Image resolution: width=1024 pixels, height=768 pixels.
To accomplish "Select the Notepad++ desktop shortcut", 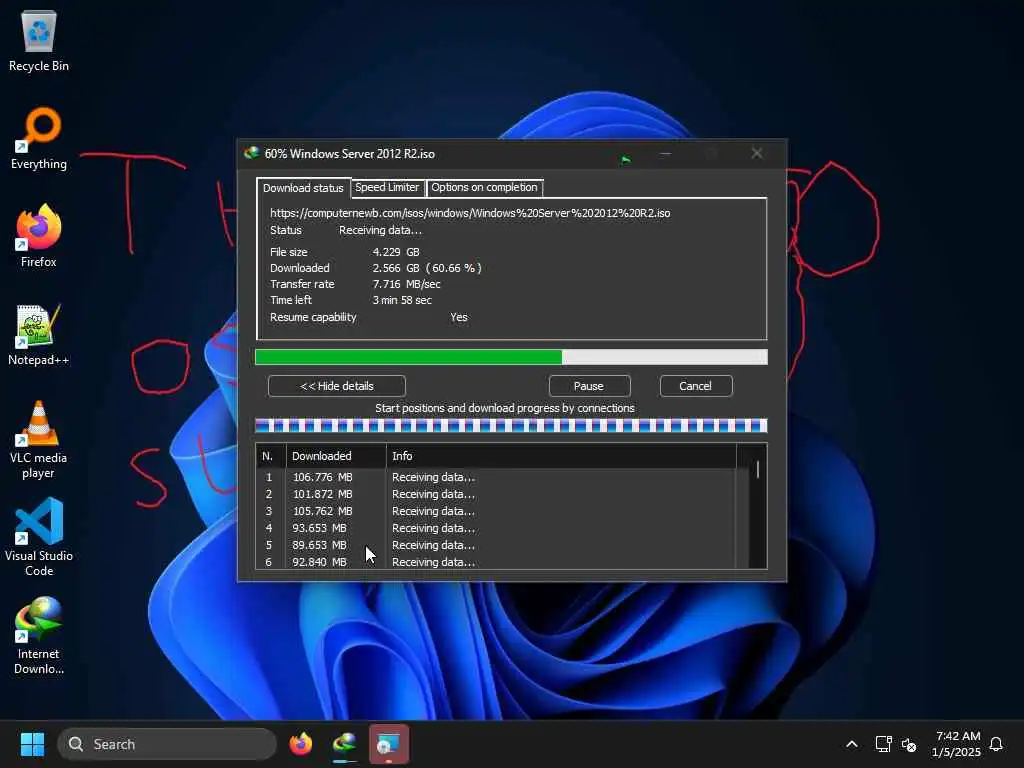I will click(x=39, y=334).
